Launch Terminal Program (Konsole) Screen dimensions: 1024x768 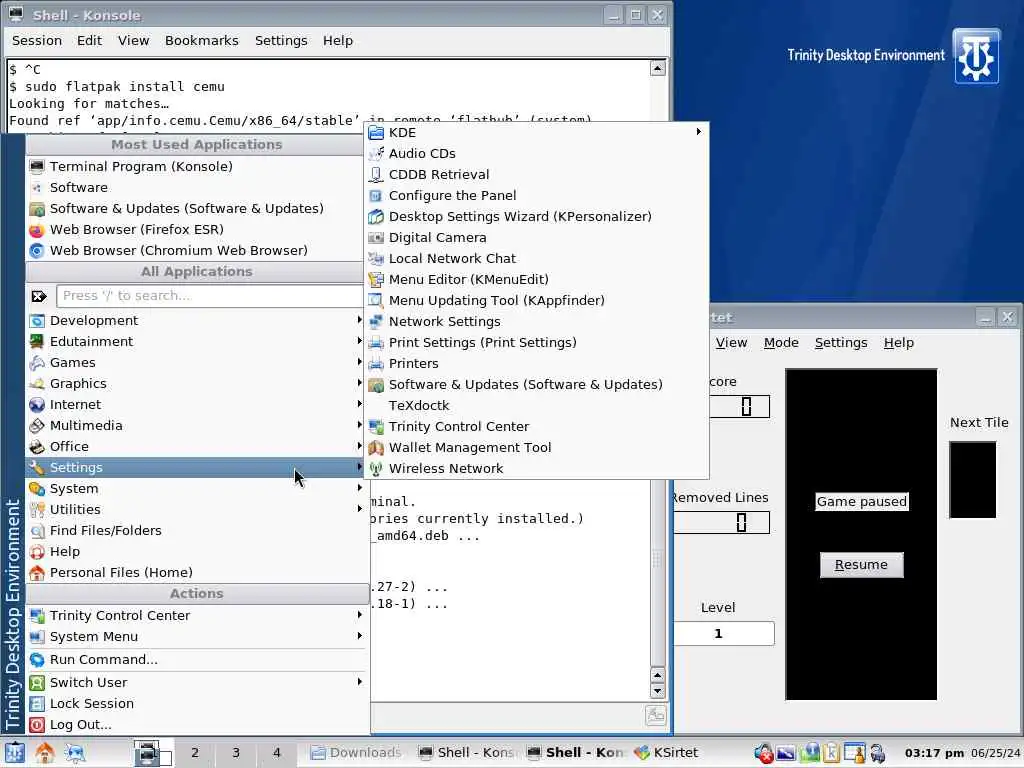click(x=196, y=167)
